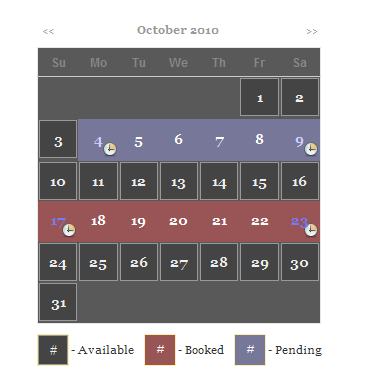Click the Booked legend color swatch
The height and width of the screenshot is (375, 375).
coord(160,350)
